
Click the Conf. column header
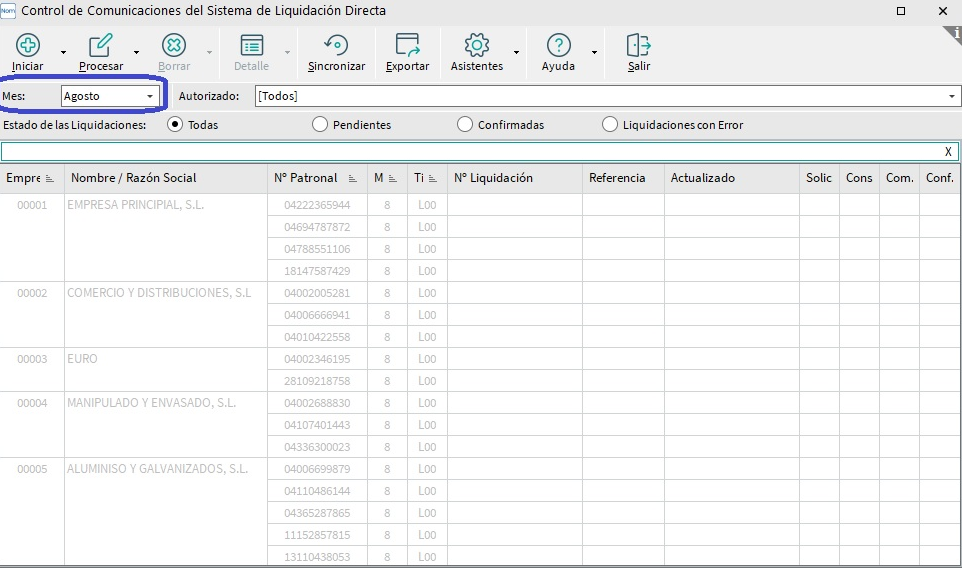click(x=939, y=178)
